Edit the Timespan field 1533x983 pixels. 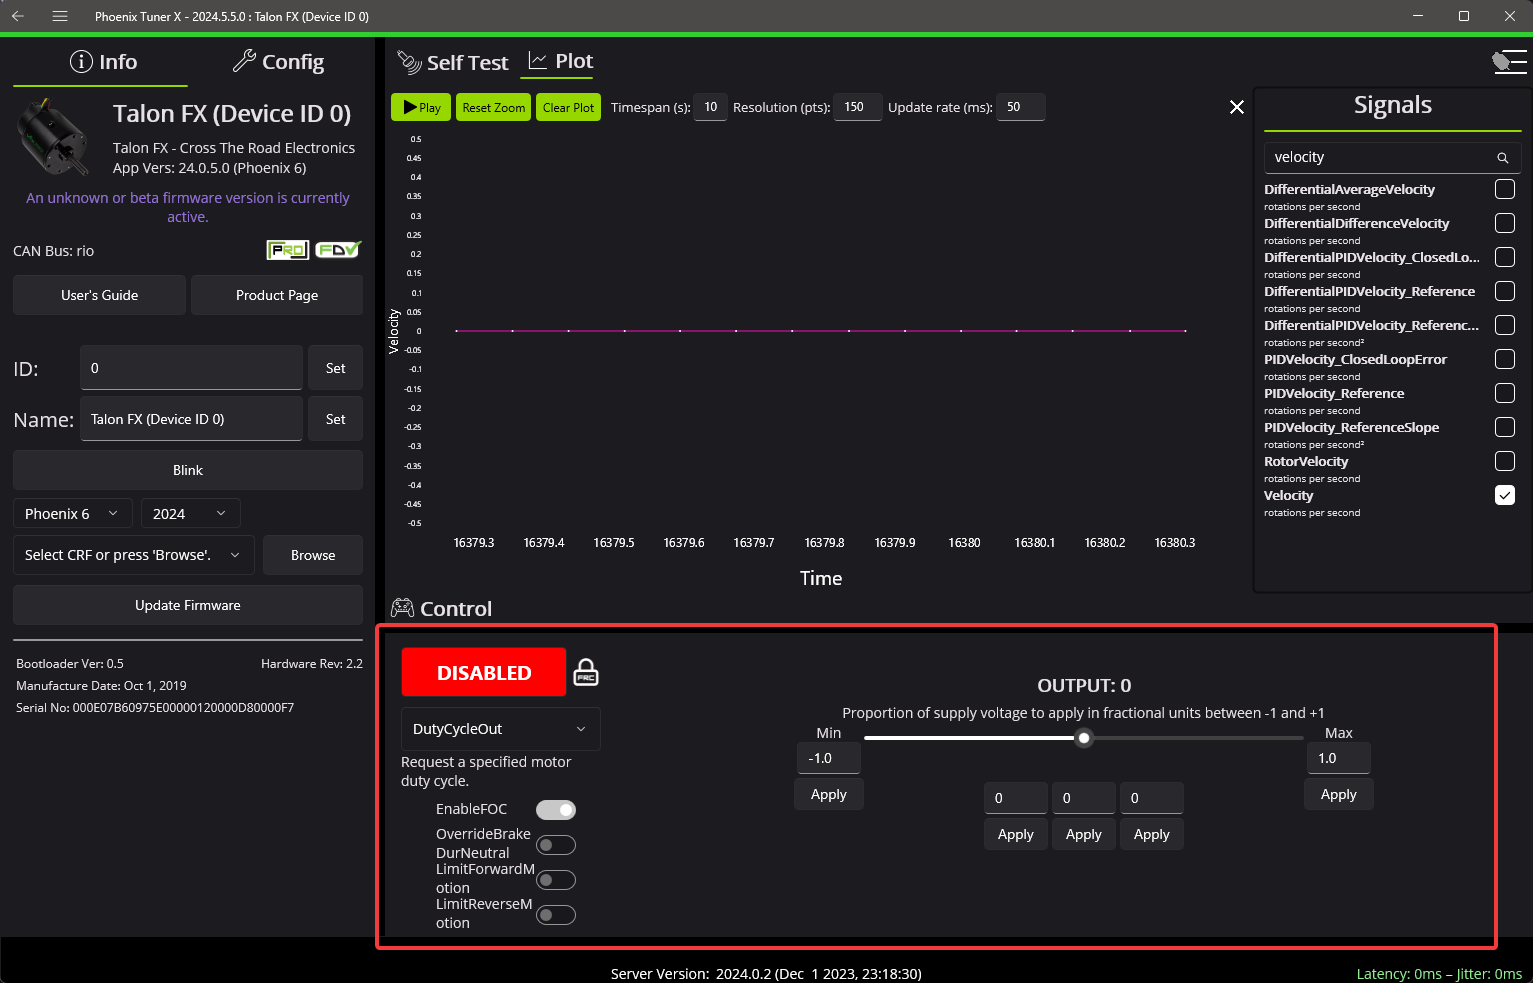point(710,107)
